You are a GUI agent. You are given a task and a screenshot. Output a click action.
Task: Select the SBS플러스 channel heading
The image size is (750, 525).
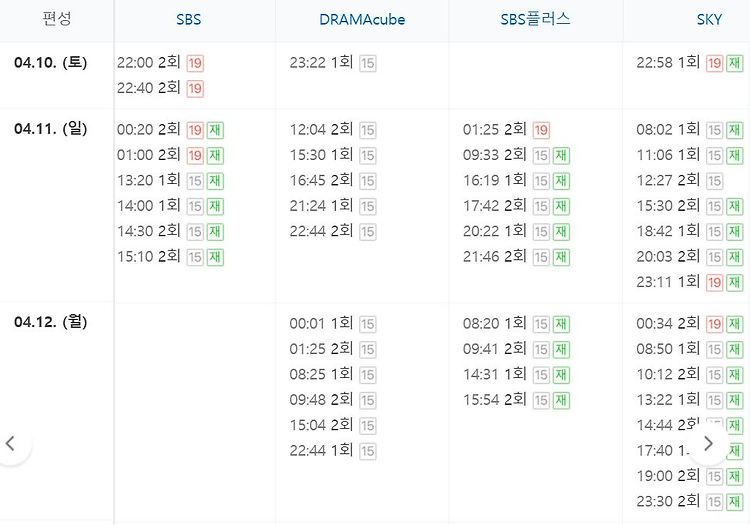click(x=535, y=19)
